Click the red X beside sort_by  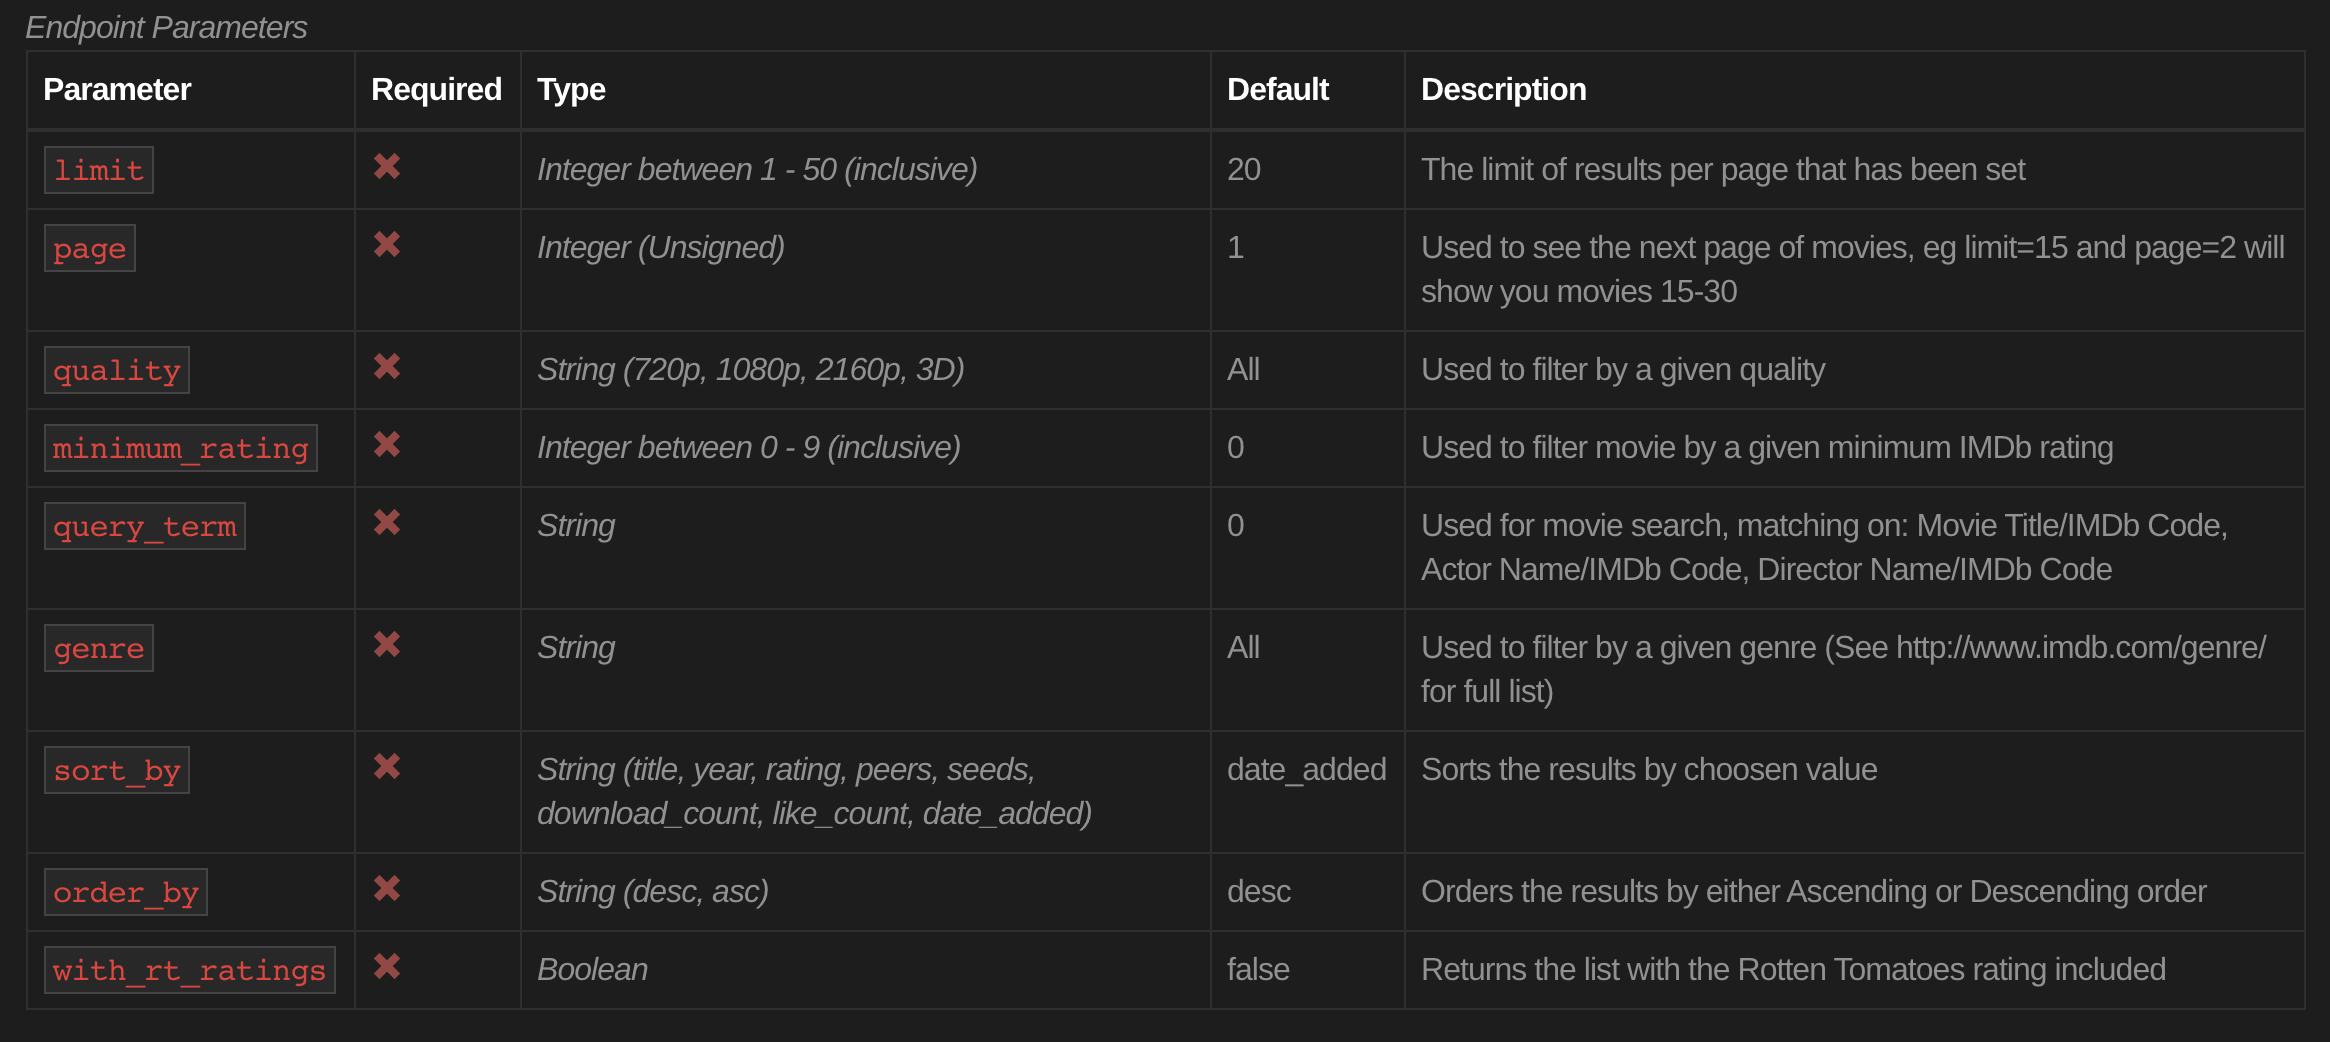pyautogui.click(x=387, y=766)
